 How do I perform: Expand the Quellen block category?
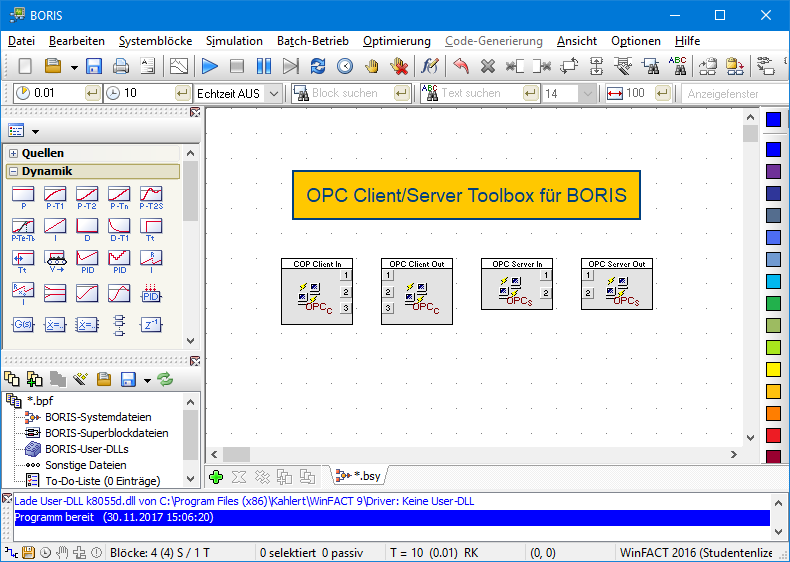click(x=14, y=153)
